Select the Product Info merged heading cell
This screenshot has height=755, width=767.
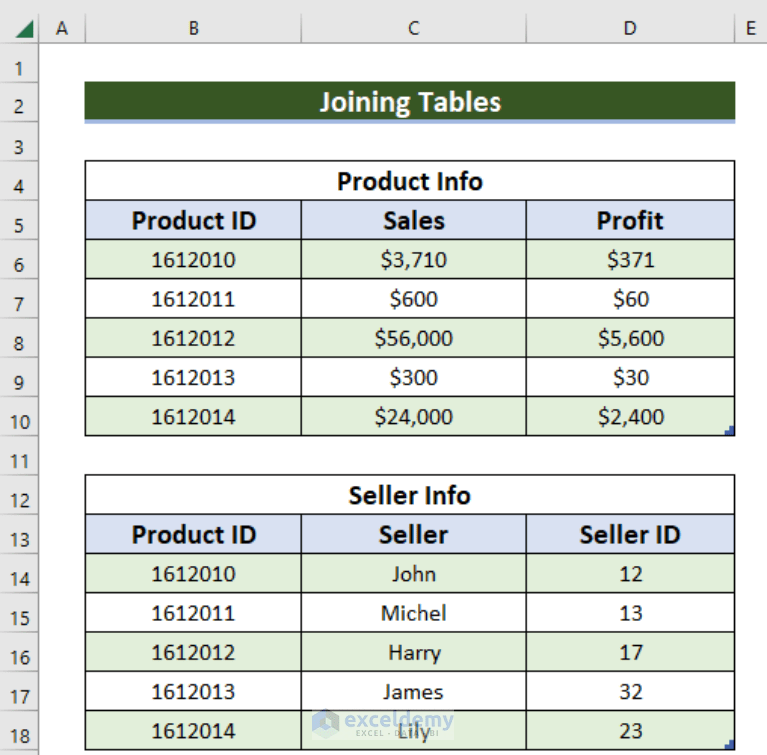[x=410, y=181]
